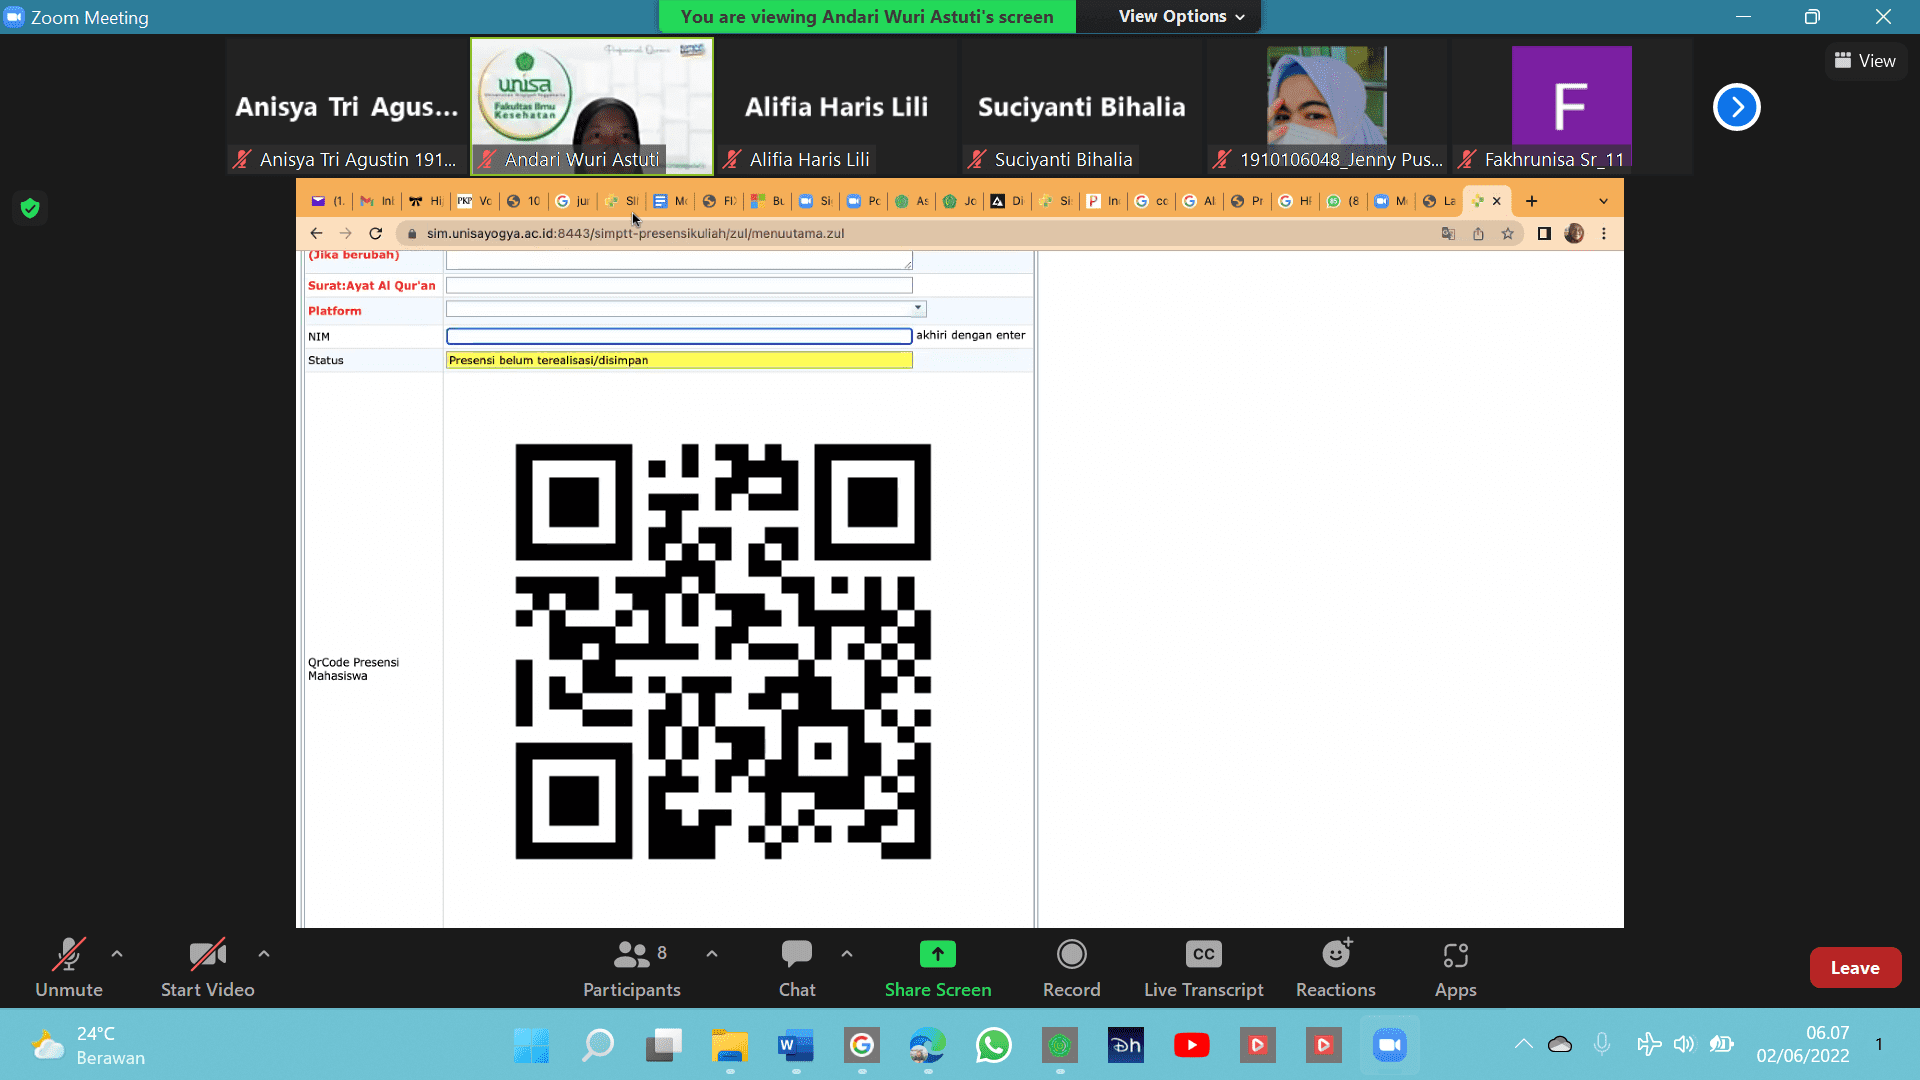Image resolution: width=1920 pixels, height=1080 pixels.
Task: Open WhatsApp from the taskbar
Action: [x=993, y=1046]
